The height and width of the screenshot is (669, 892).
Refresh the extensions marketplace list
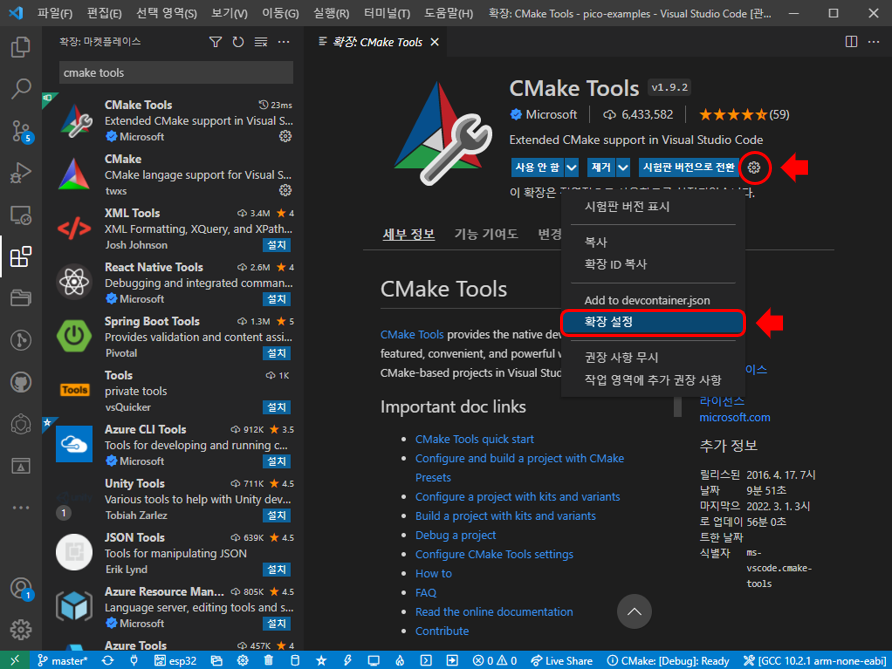pyautogui.click(x=238, y=42)
